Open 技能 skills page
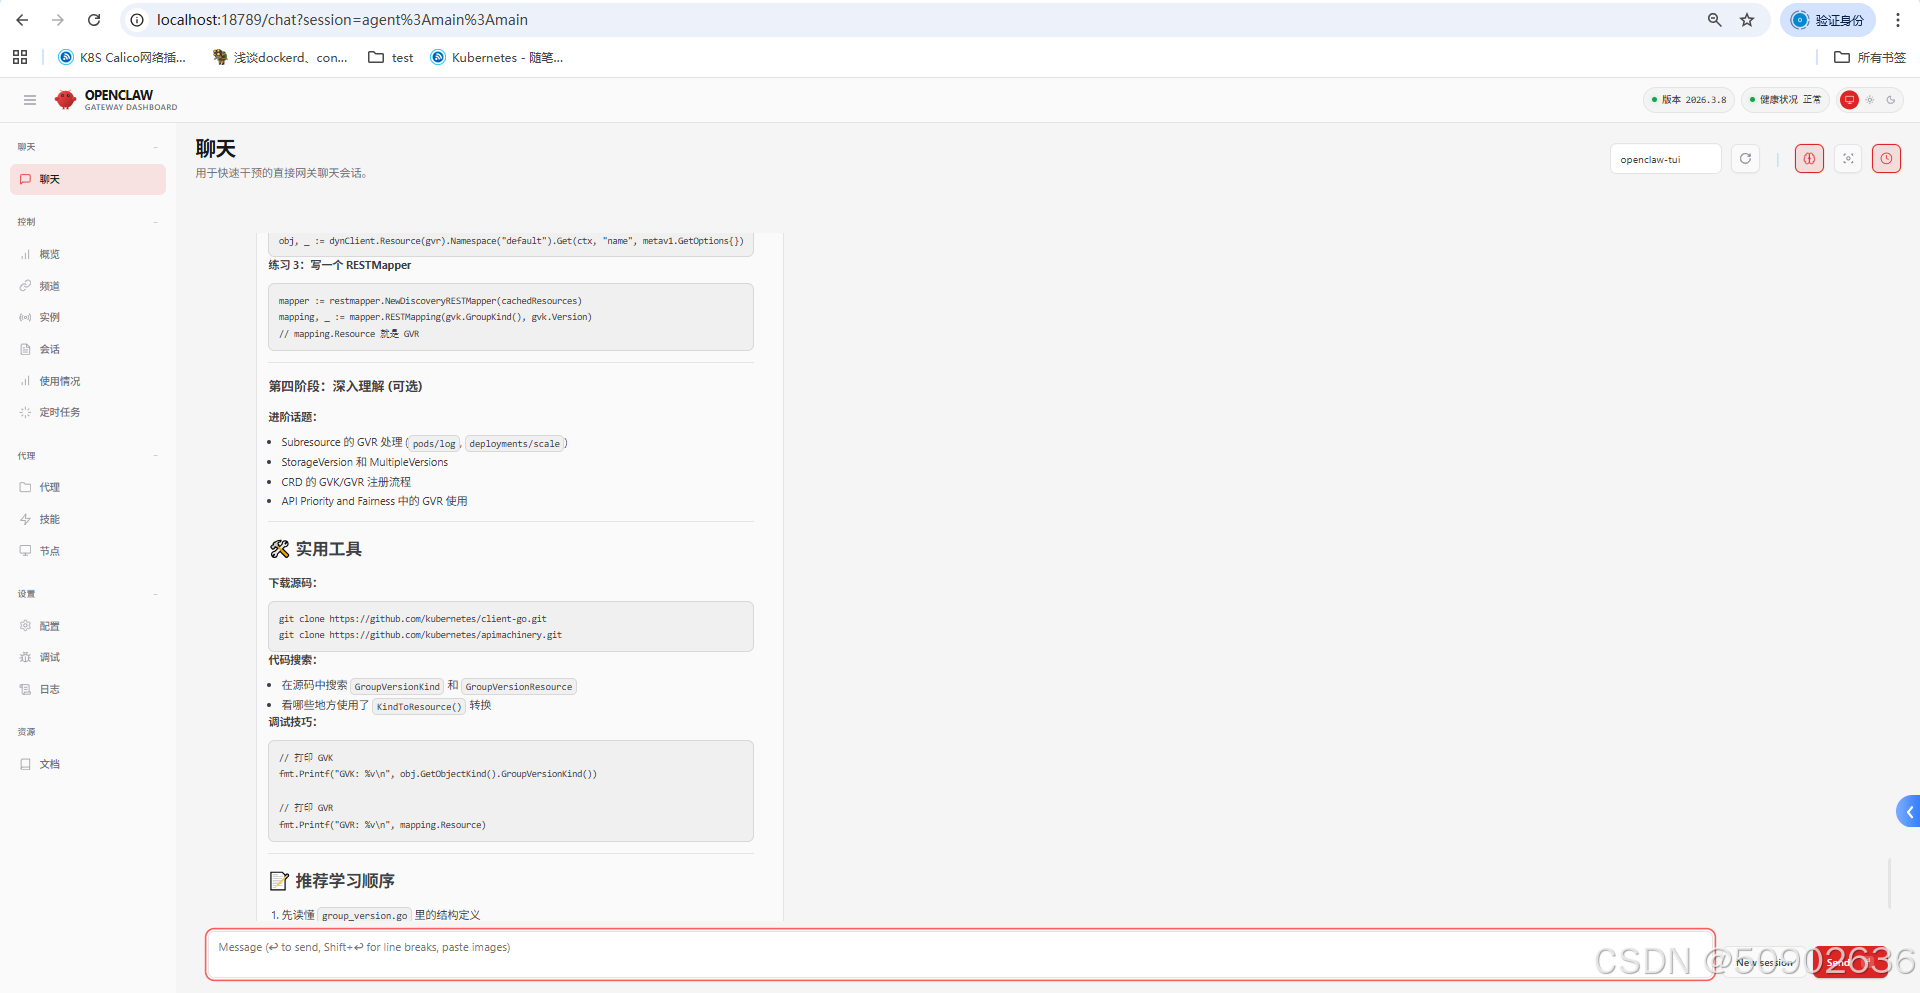The width and height of the screenshot is (1920, 993). tap(88, 519)
